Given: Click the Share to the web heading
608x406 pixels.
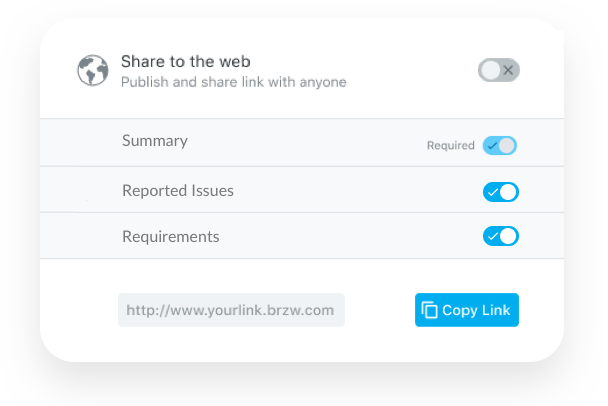Looking at the screenshot, I should pyautogui.click(x=186, y=62).
